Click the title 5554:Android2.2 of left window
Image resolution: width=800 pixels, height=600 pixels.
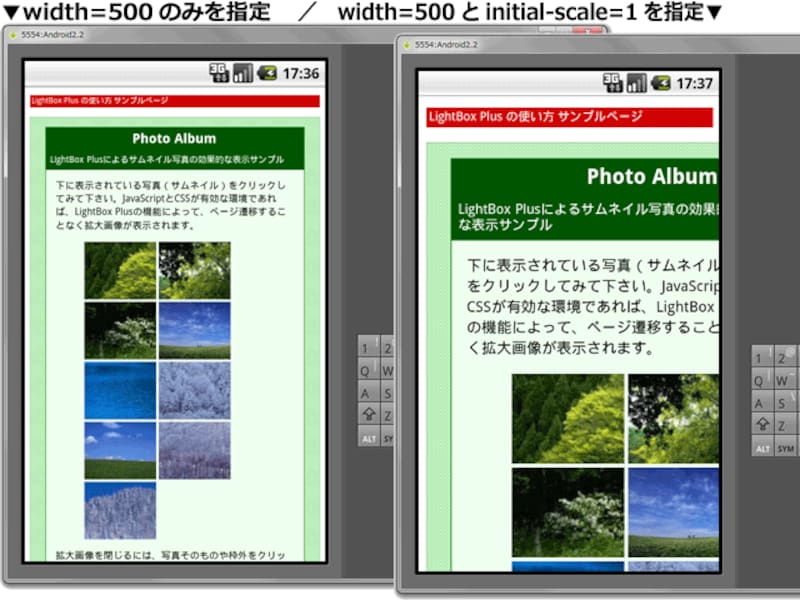[53, 35]
